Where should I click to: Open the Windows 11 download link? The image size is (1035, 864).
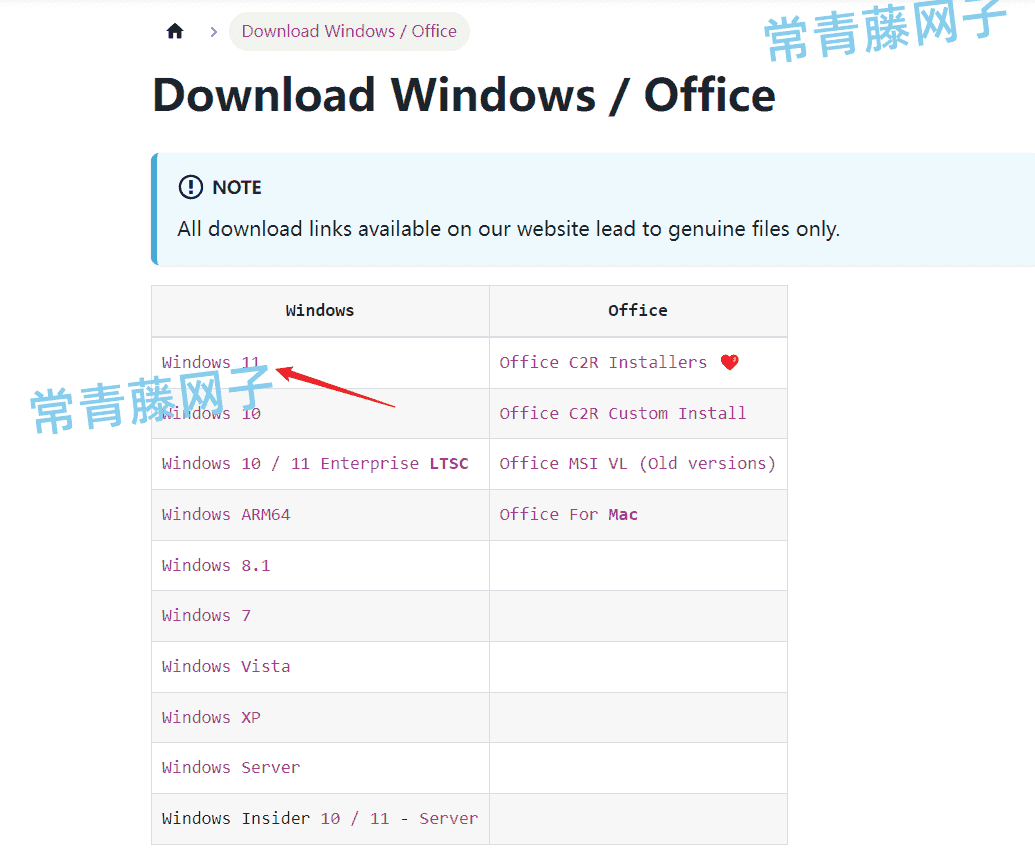[x=211, y=362]
